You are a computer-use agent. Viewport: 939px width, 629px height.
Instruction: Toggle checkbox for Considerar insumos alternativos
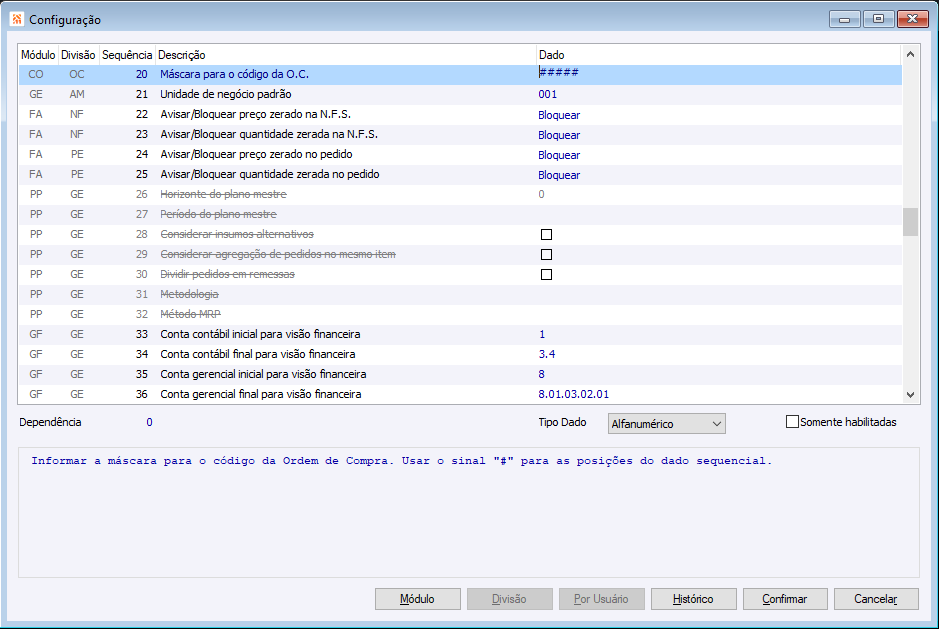[546, 234]
